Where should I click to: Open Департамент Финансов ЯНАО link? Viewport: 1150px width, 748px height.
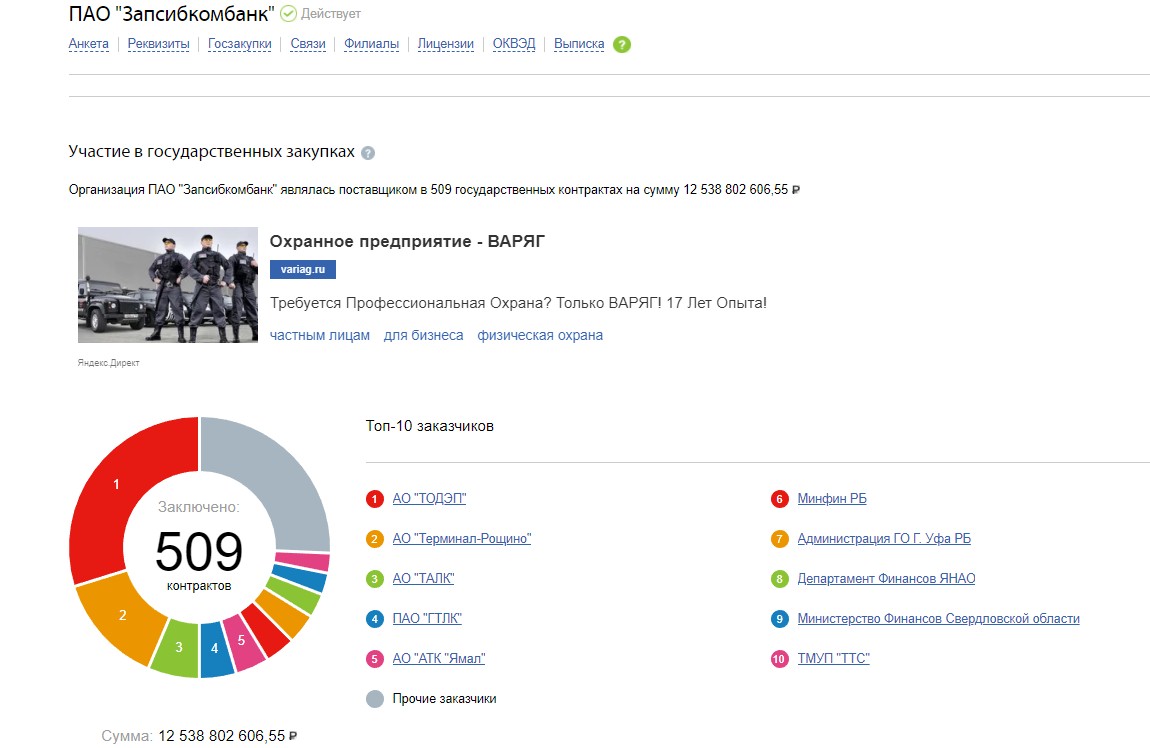click(886, 579)
